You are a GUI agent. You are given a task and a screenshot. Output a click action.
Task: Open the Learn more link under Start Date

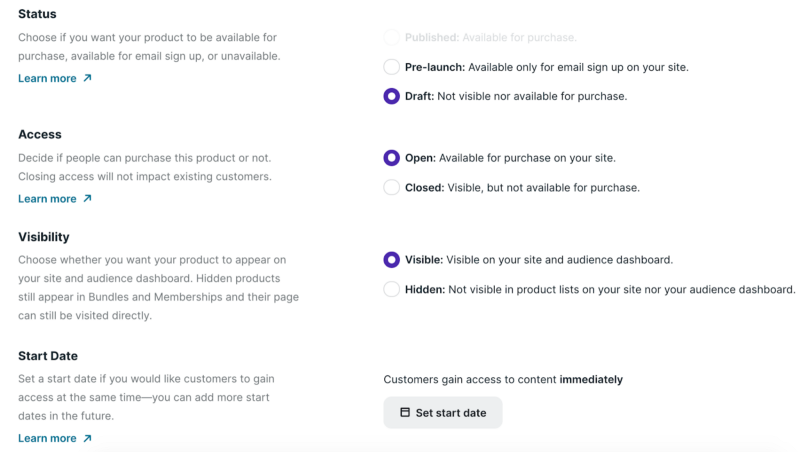pyautogui.click(x=47, y=438)
